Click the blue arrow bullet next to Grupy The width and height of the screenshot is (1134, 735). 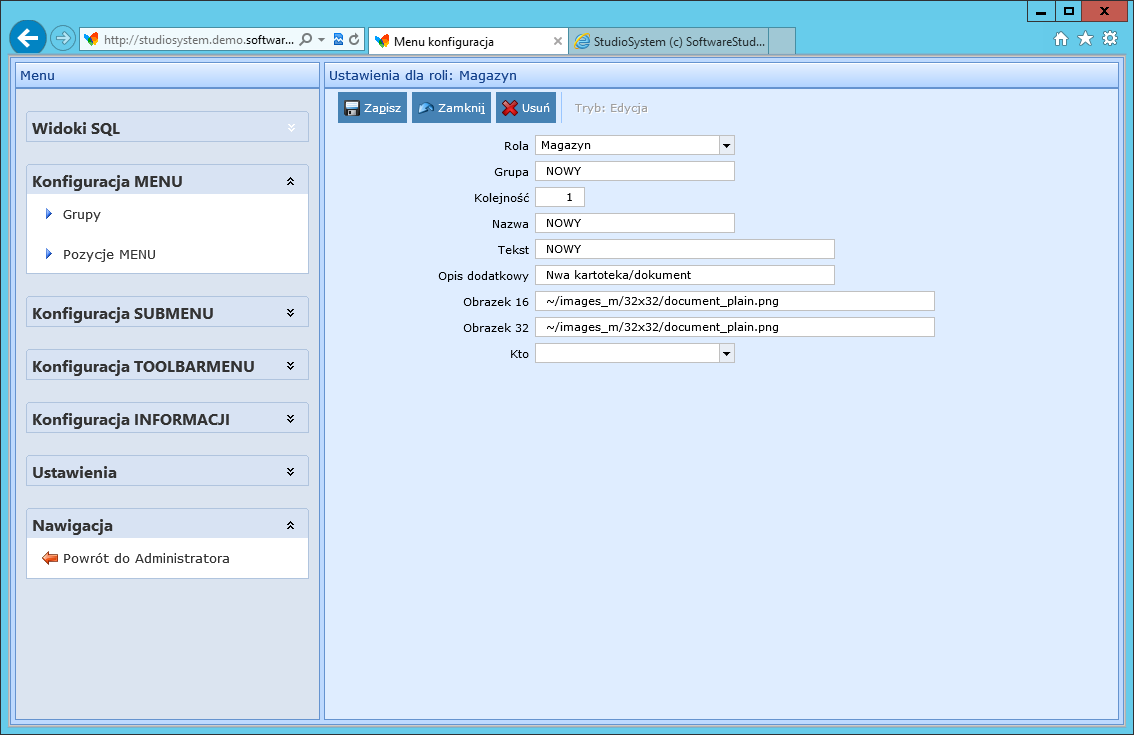[48, 214]
